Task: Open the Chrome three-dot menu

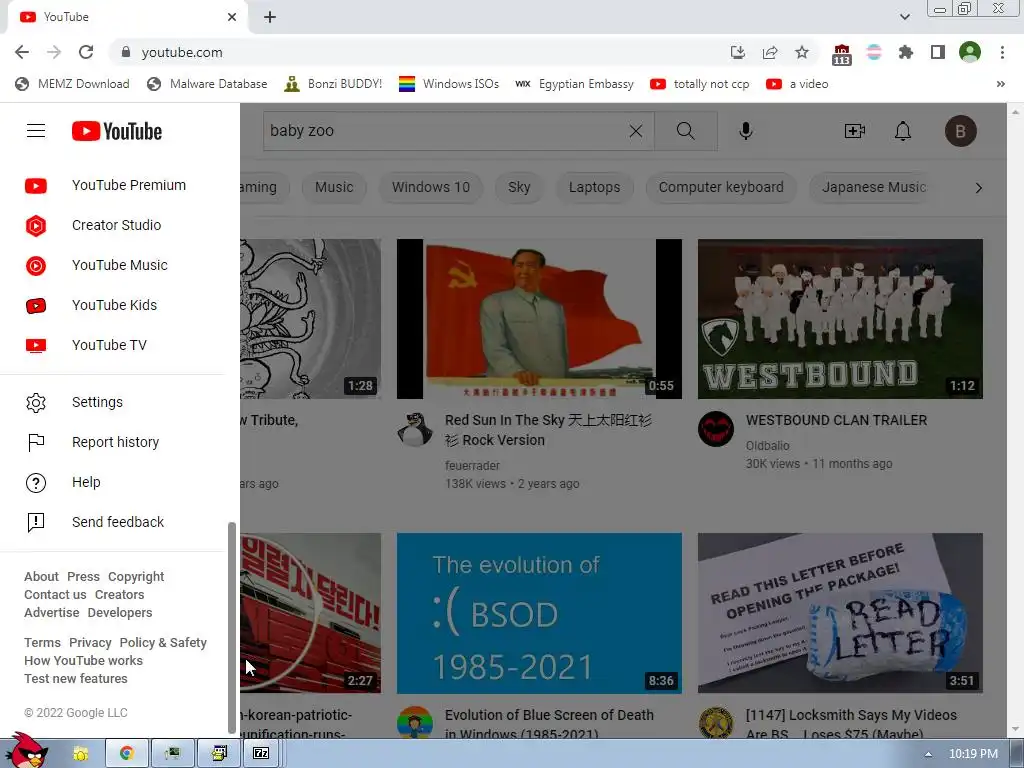Action: click(1002, 52)
